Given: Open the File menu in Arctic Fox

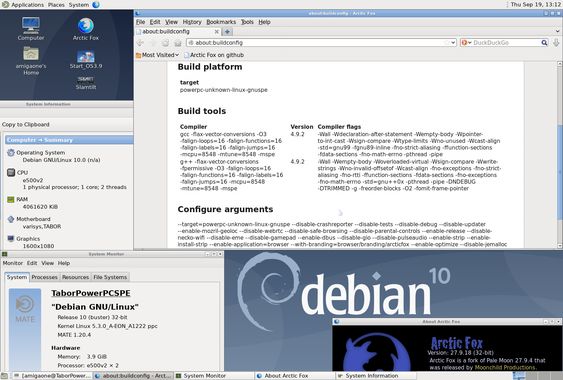Looking at the screenshot, I should (x=140, y=22).
